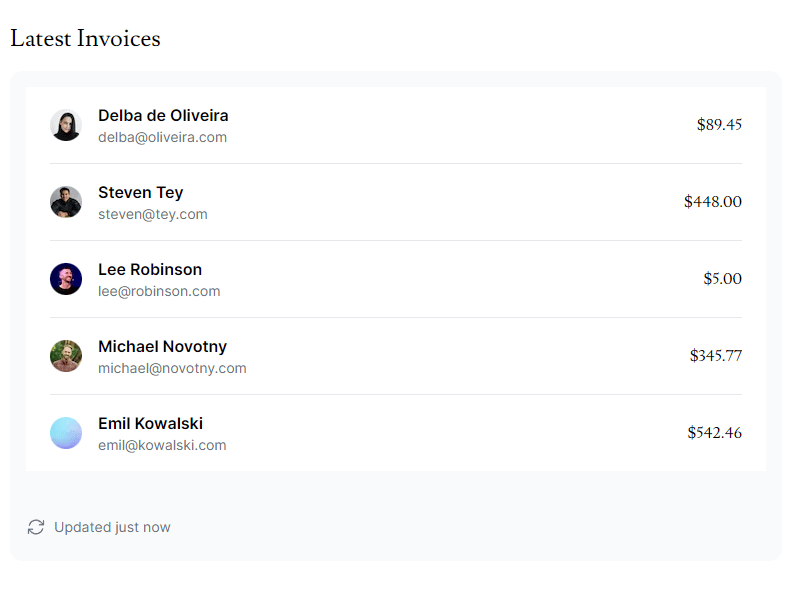Click Michael Novotny's profile picture

[x=66, y=356]
